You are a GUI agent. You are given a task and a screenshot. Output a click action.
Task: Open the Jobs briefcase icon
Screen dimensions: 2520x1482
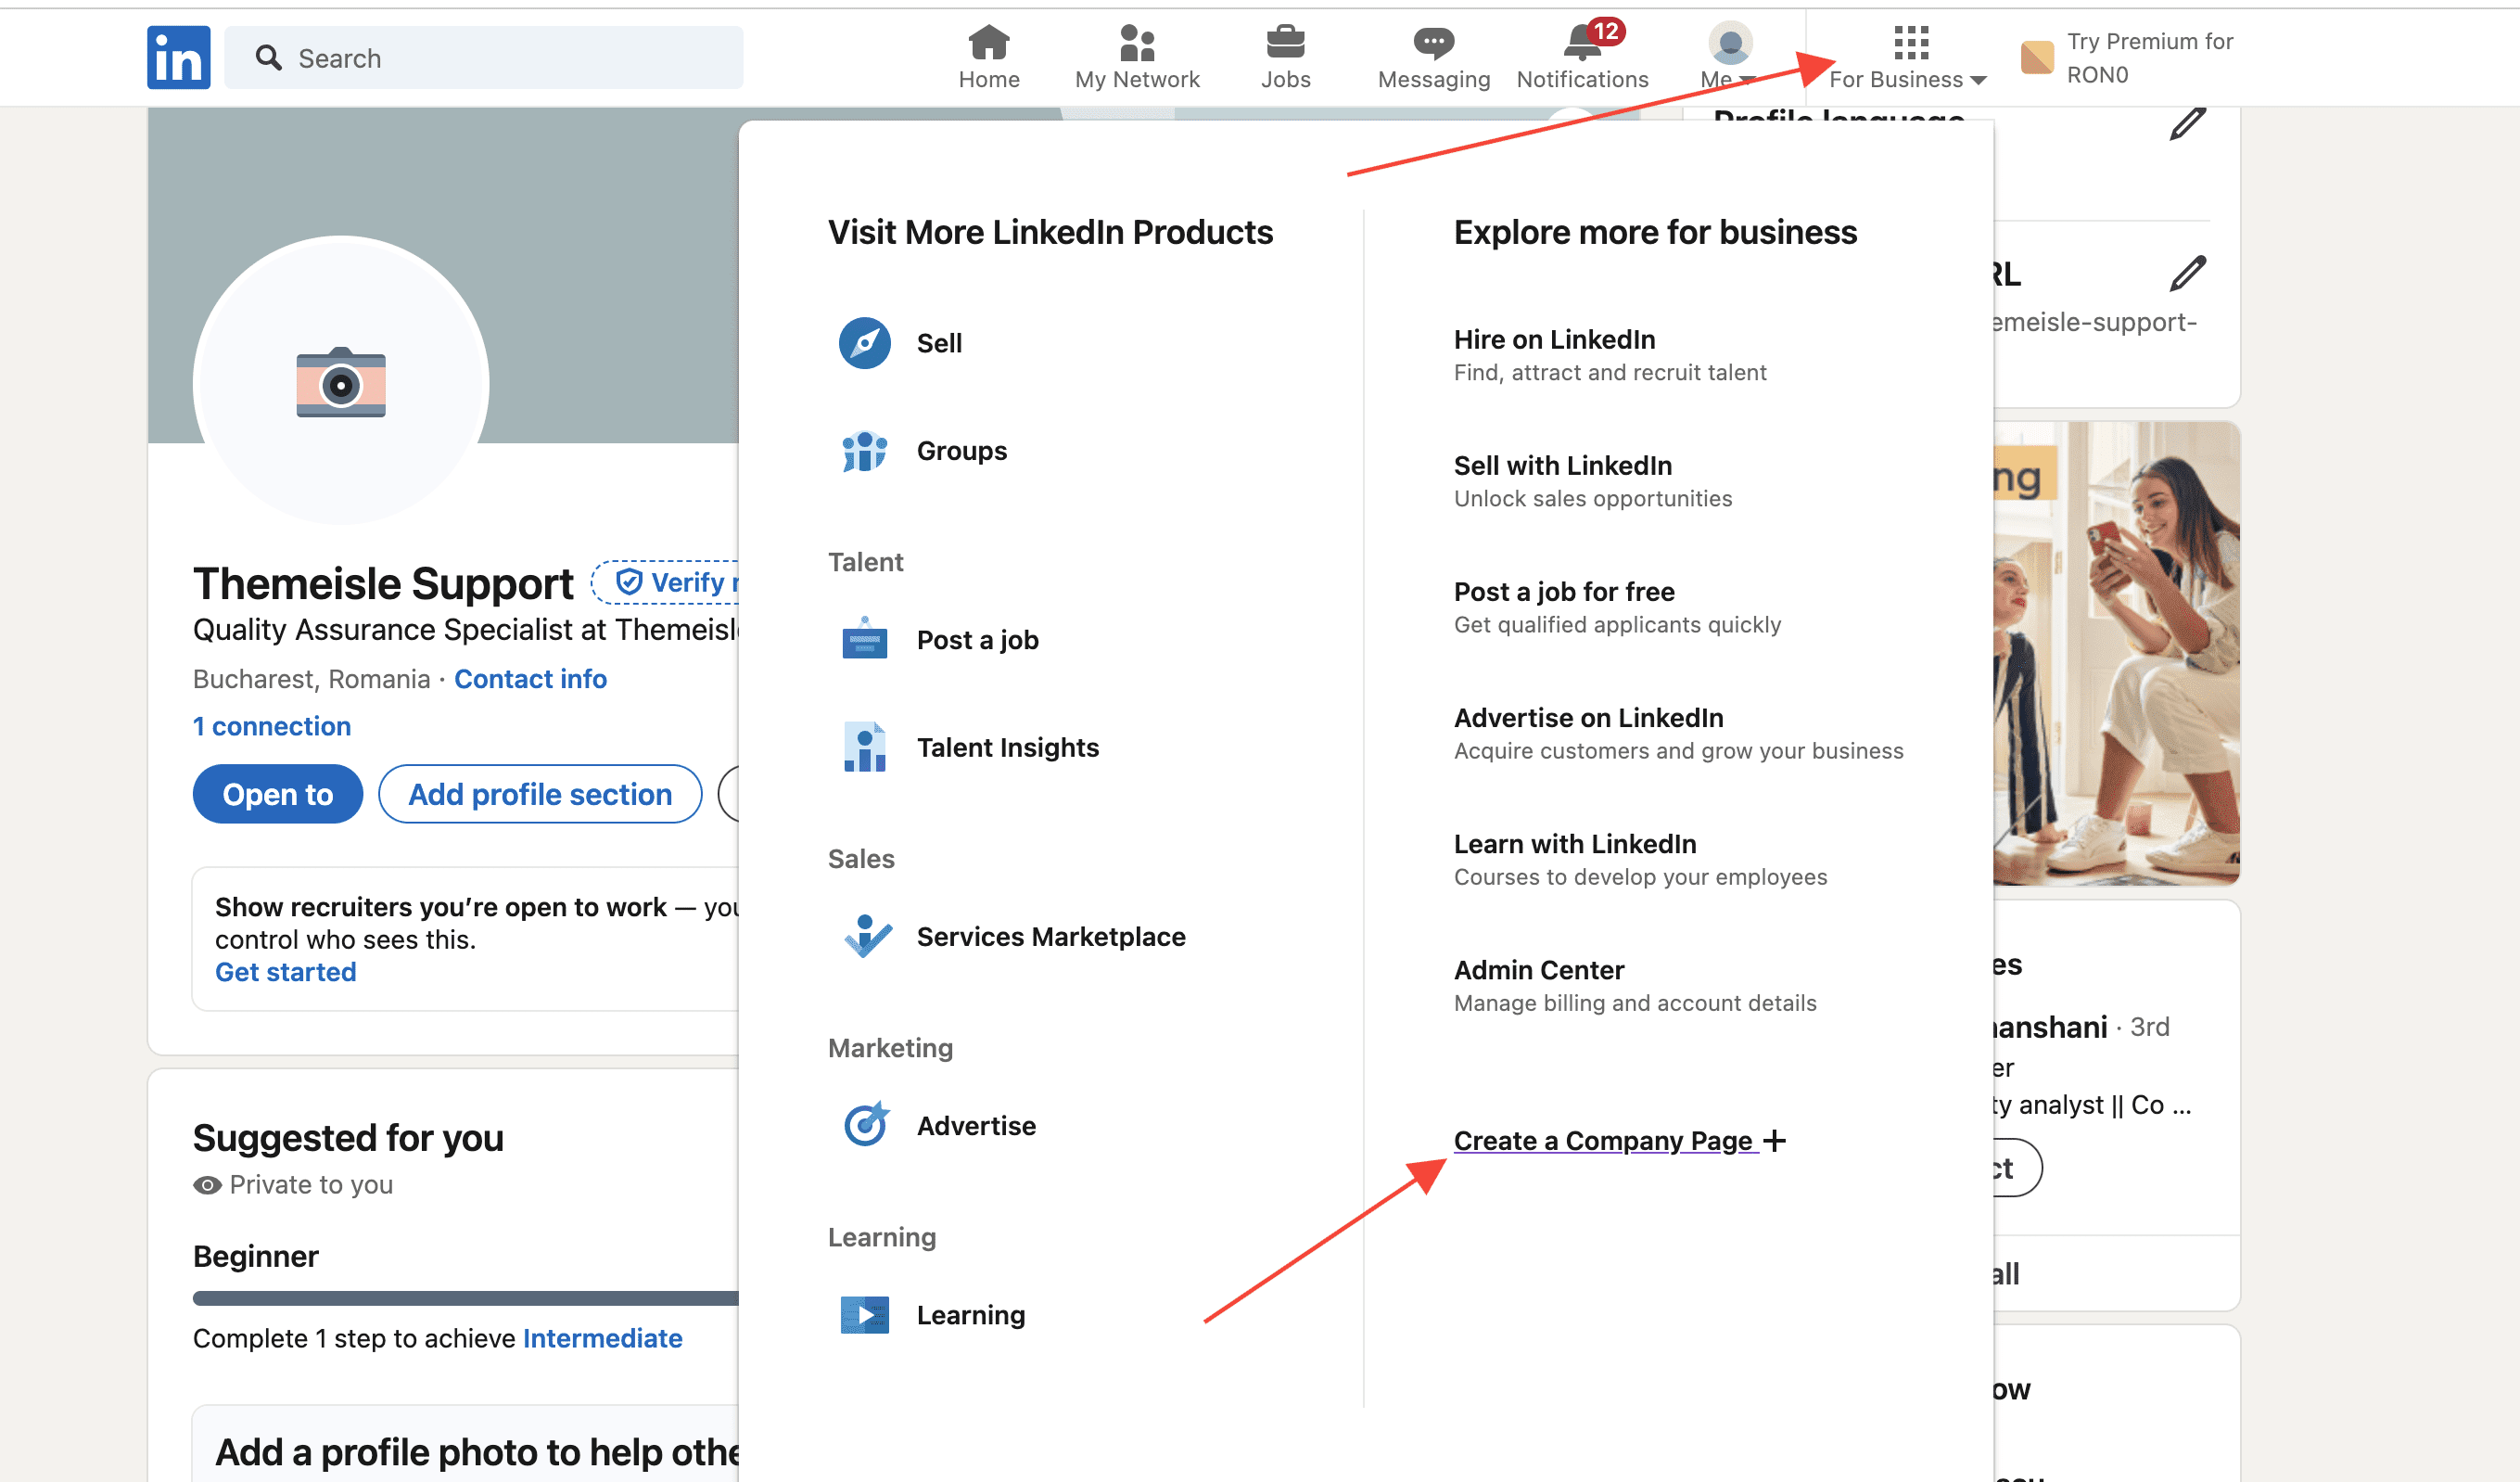(1284, 43)
